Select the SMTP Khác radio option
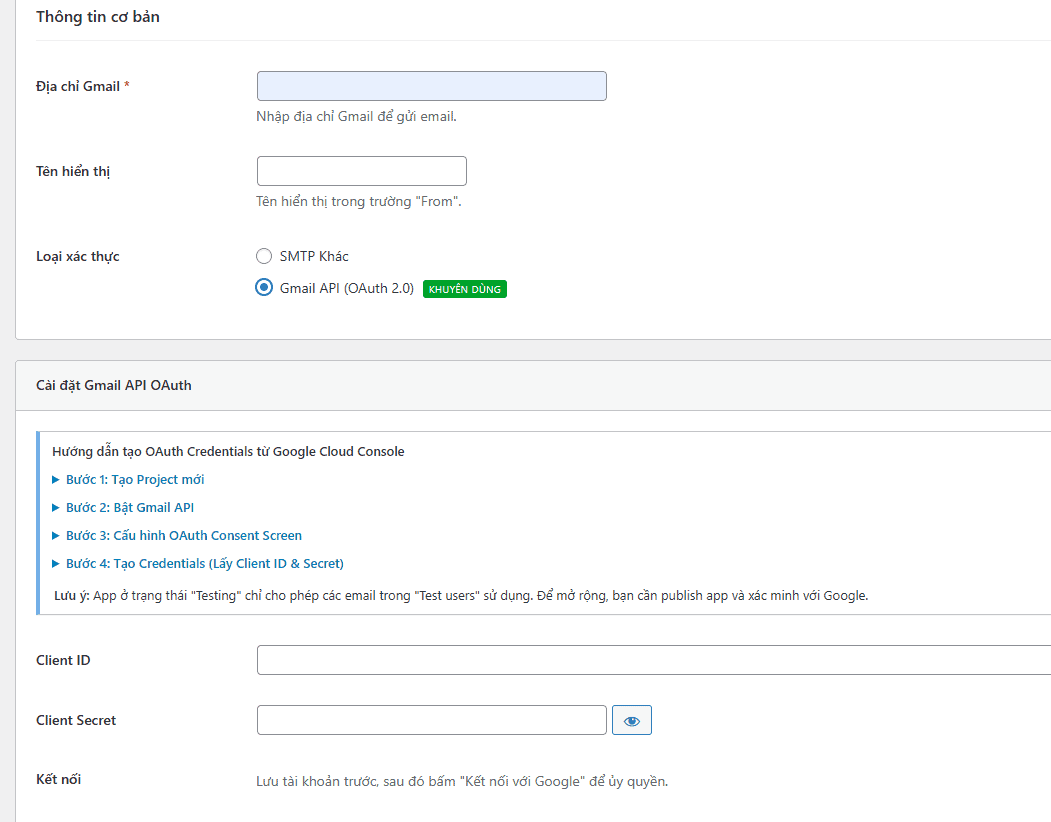This screenshot has height=822, width=1051. 264,256
